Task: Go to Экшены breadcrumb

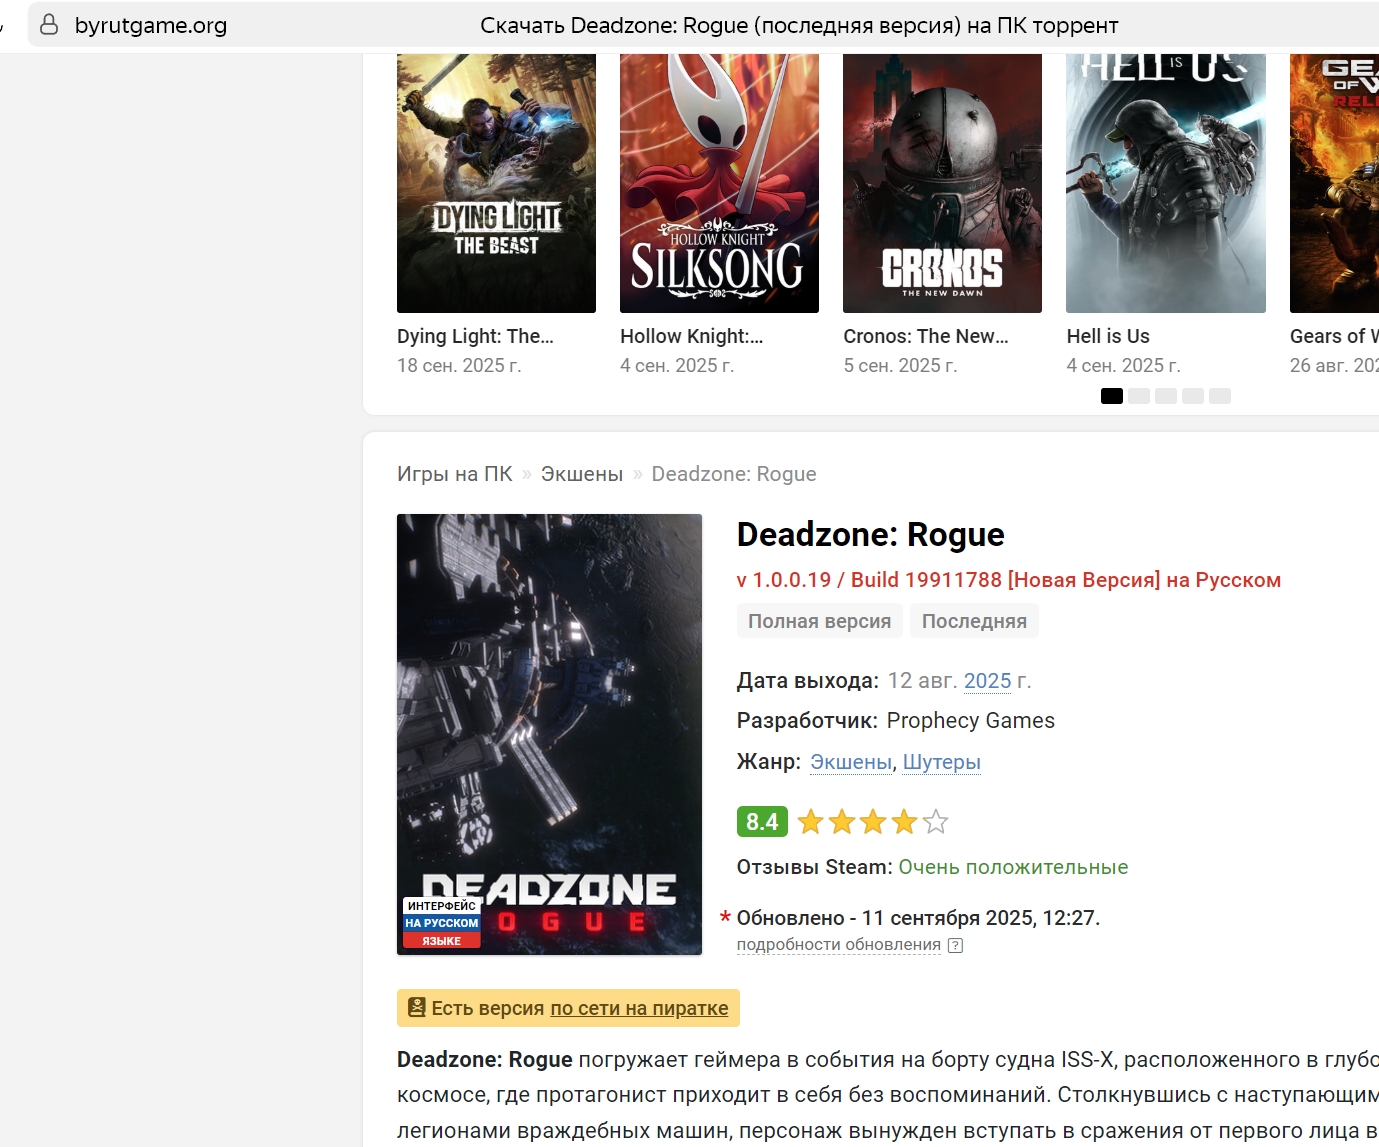Action: coord(582,474)
